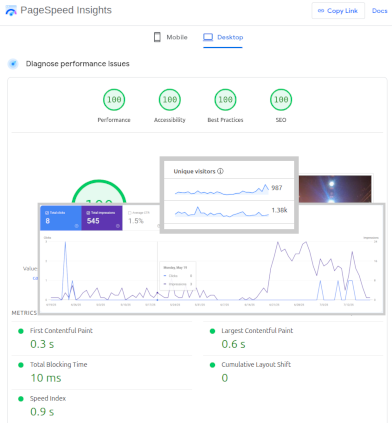Jump to the Performance score gauge
The image size is (392, 423).
tap(114, 100)
